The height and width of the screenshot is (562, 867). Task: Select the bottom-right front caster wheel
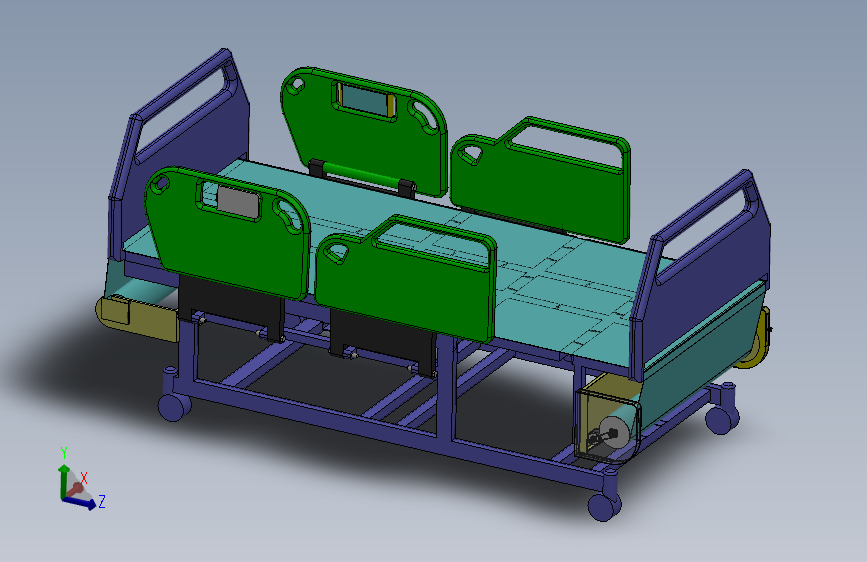tap(603, 507)
